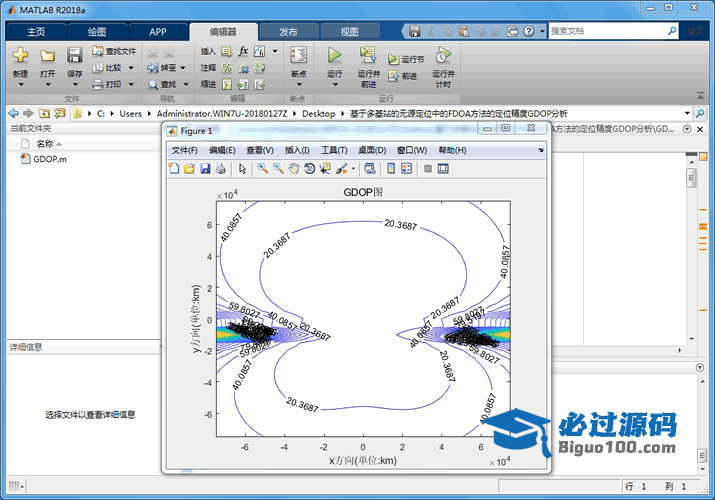
Task: Switch to the 发布 (Publish) tab
Action: 288,32
